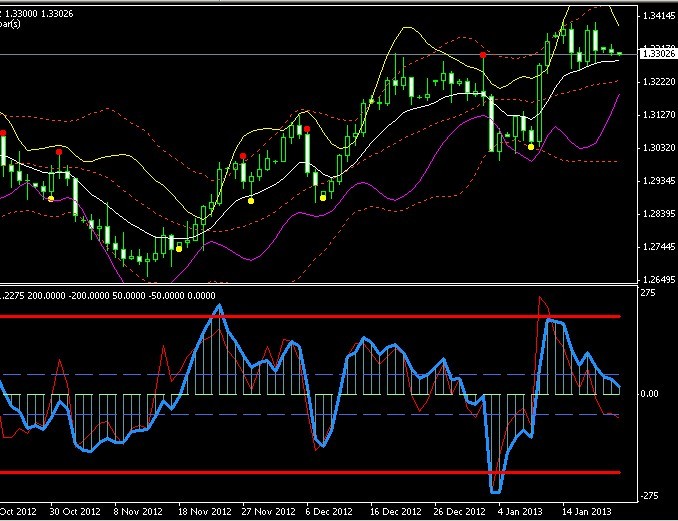Click the 1.28395 price axis label

659,214
